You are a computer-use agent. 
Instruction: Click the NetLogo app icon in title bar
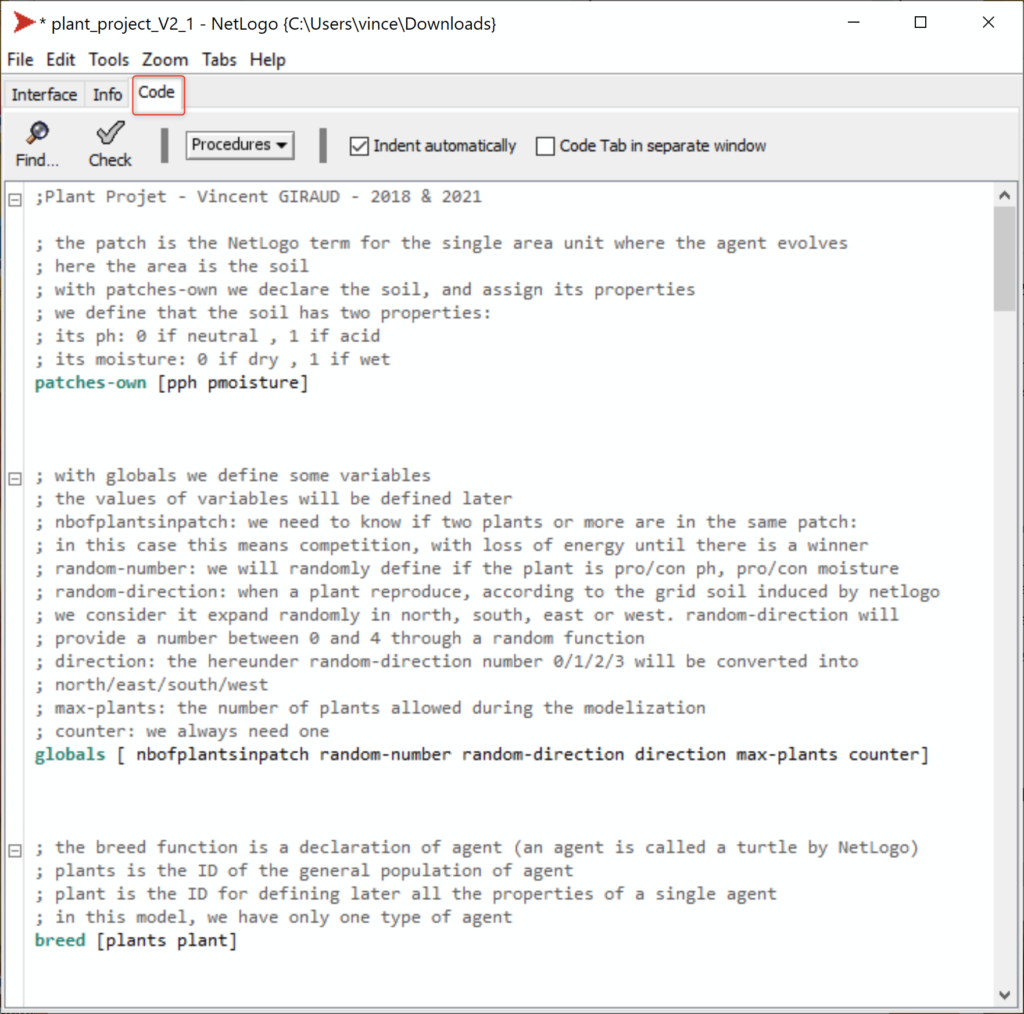click(x=24, y=23)
